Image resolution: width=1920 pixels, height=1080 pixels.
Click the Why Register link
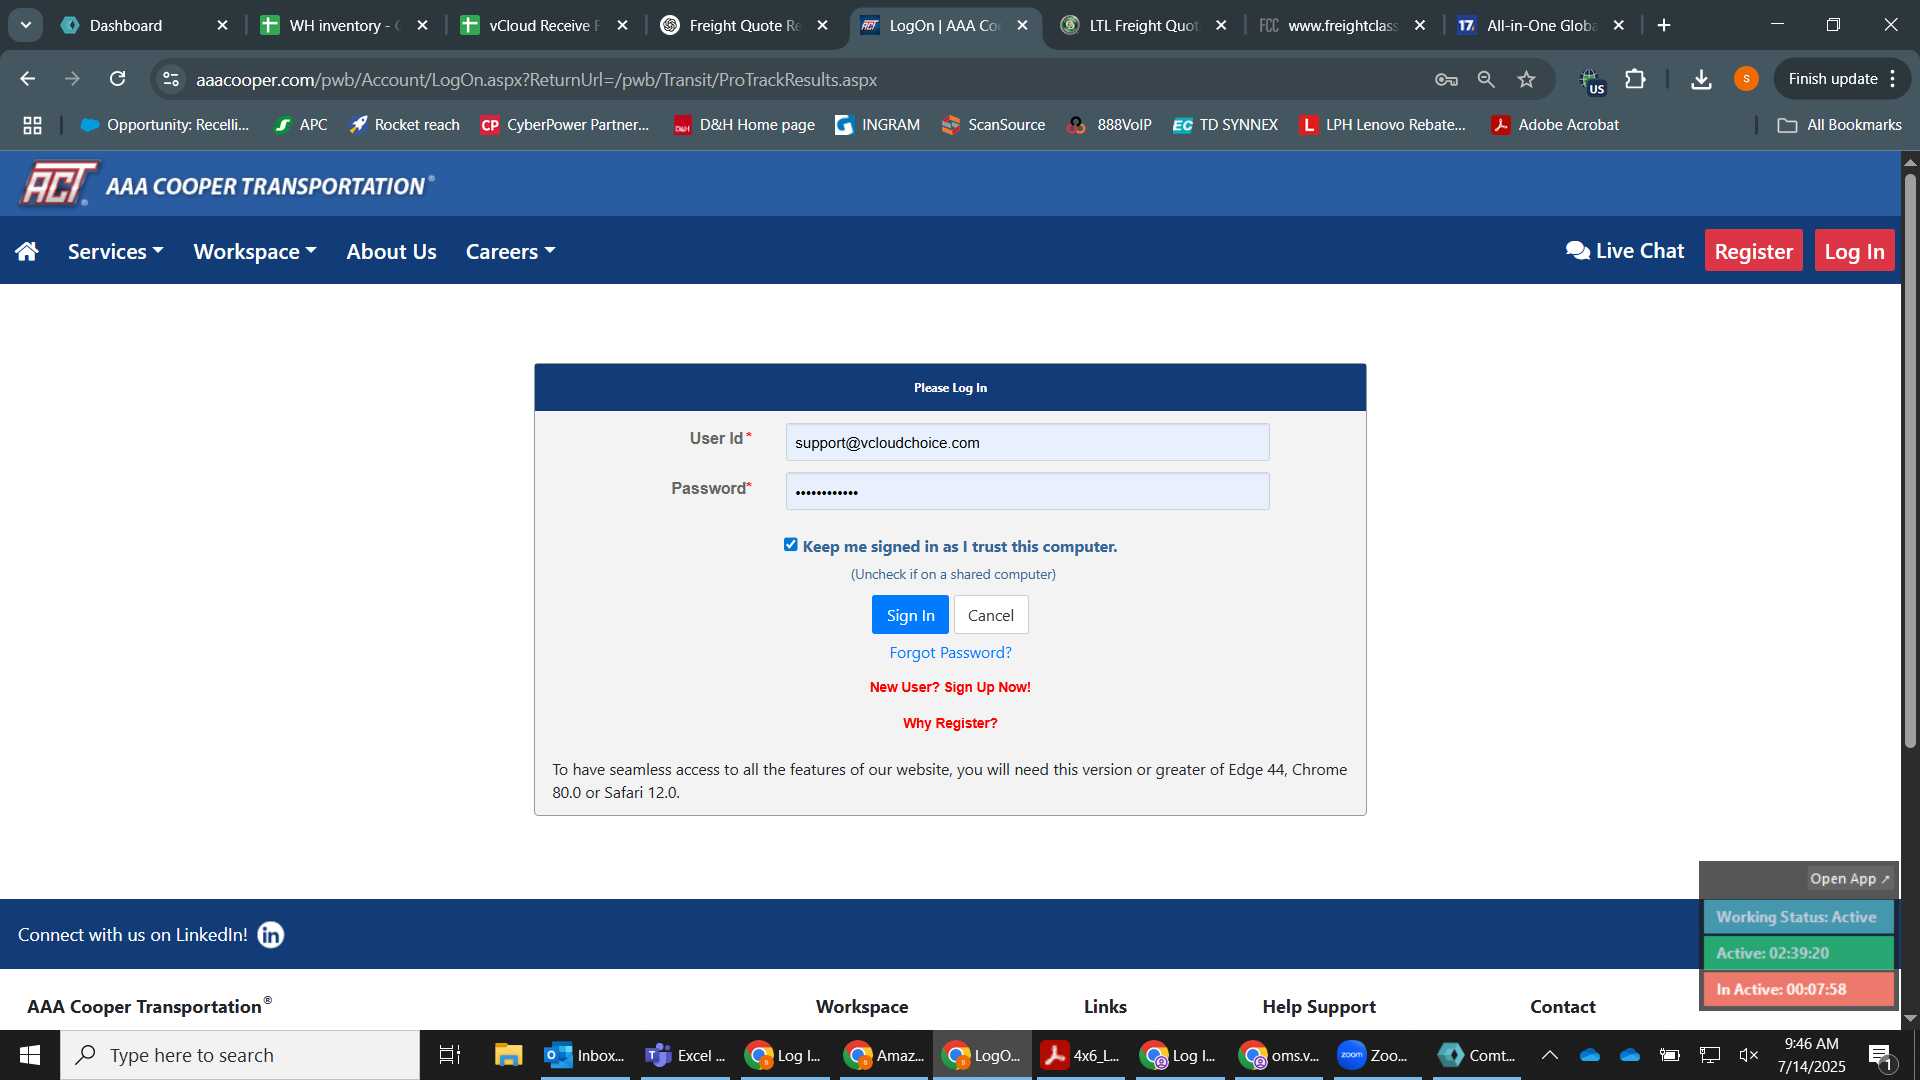[950, 723]
